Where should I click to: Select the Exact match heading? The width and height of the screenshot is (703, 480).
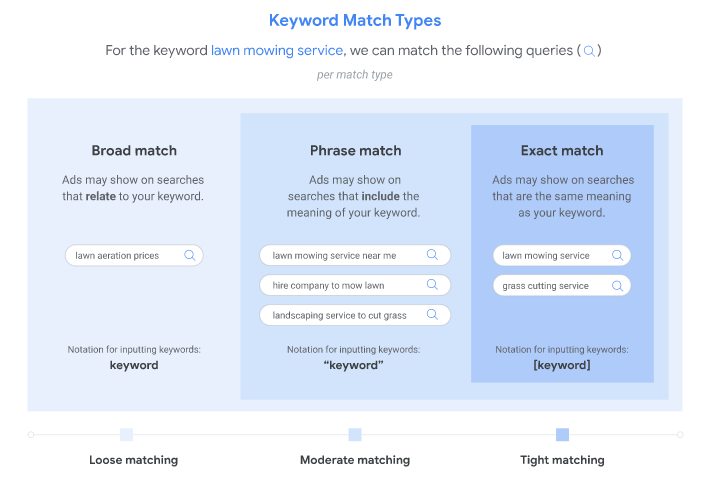tap(562, 151)
